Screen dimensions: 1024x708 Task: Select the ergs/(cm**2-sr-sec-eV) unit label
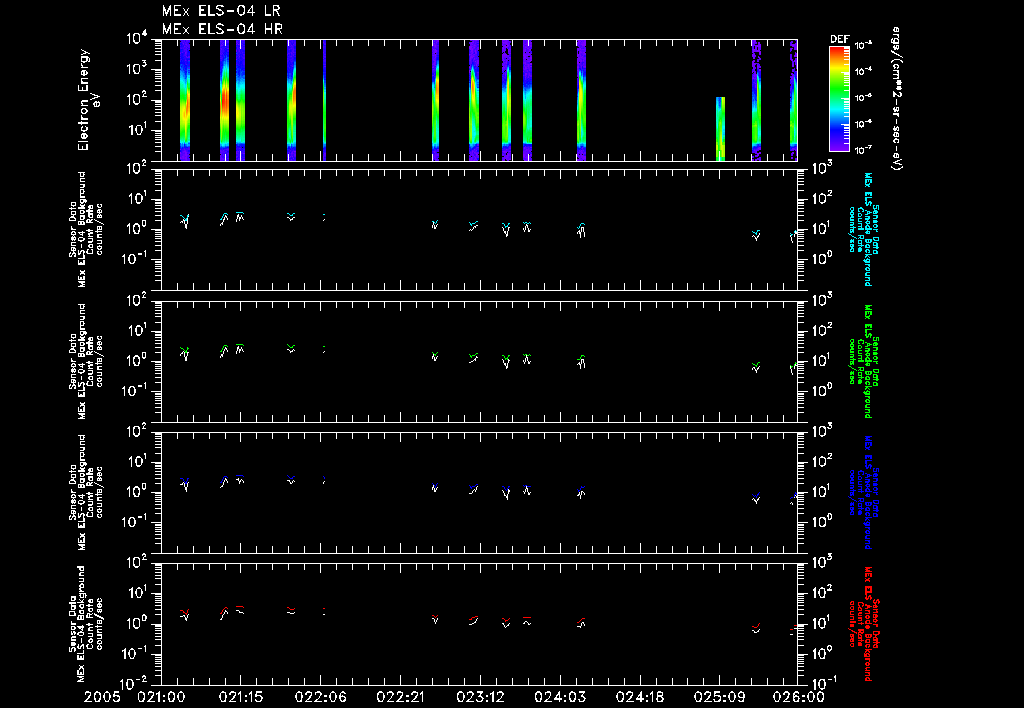(x=897, y=99)
